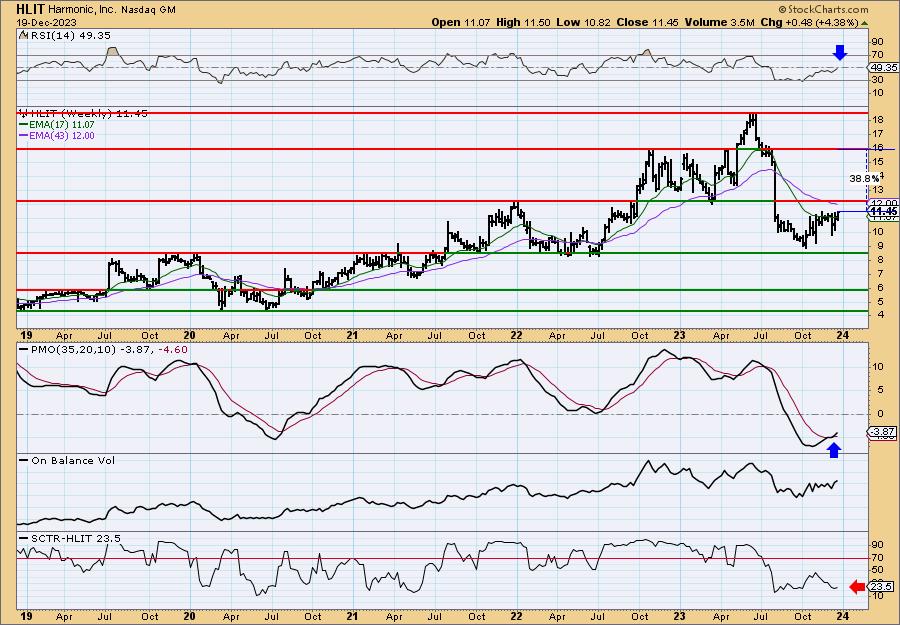Click the 49.35 RSI value tag on right axis
Viewport: 900px width, 625px height.
[x=884, y=68]
